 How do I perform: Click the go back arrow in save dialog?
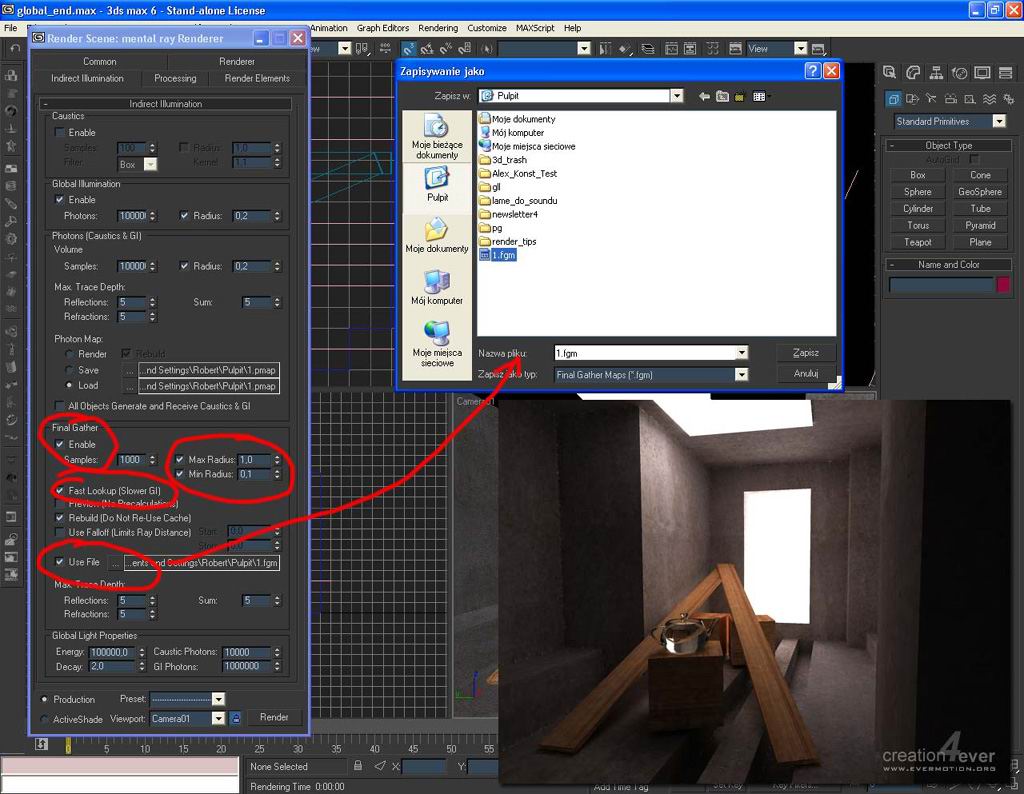[x=704, y=96]
